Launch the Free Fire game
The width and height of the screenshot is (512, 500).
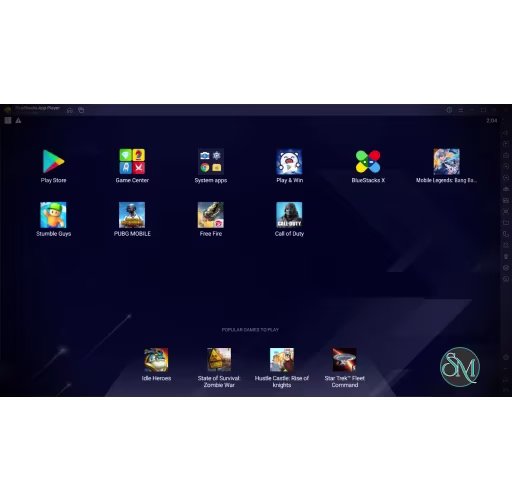pyautogui.click(x=211, y=215)
